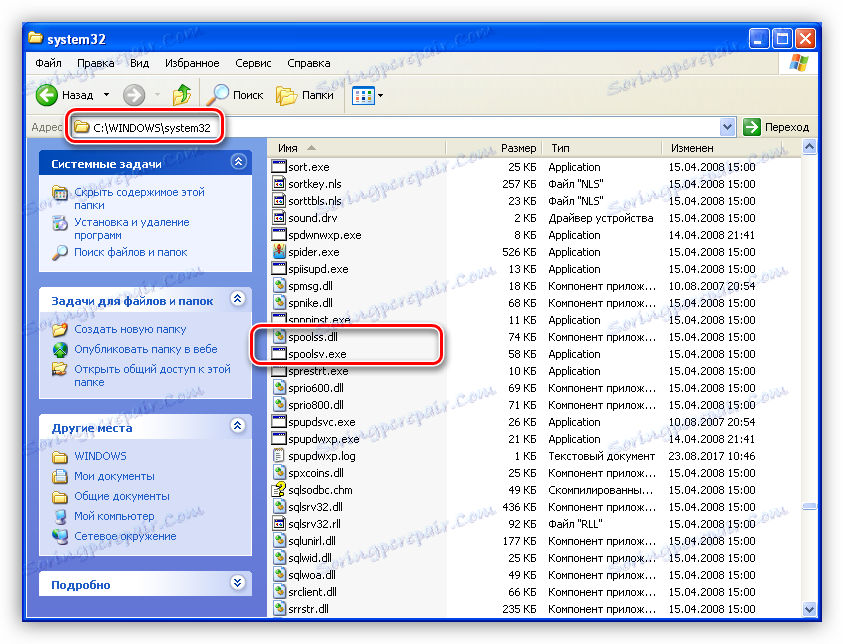Click Создать новую папку link
The width and height of the screenshot is (844, 644).
coord(130,329)
